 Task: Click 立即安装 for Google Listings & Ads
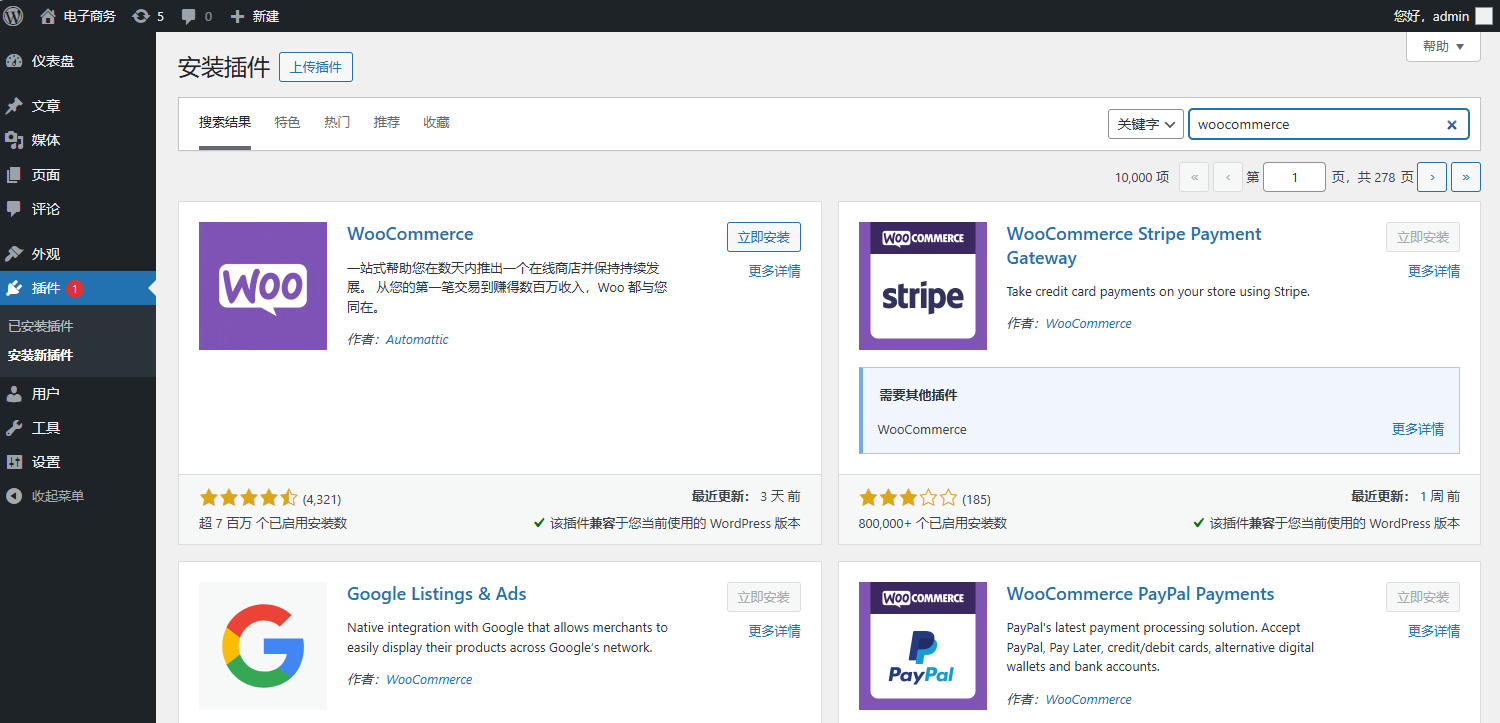click(x=764, y=597)
